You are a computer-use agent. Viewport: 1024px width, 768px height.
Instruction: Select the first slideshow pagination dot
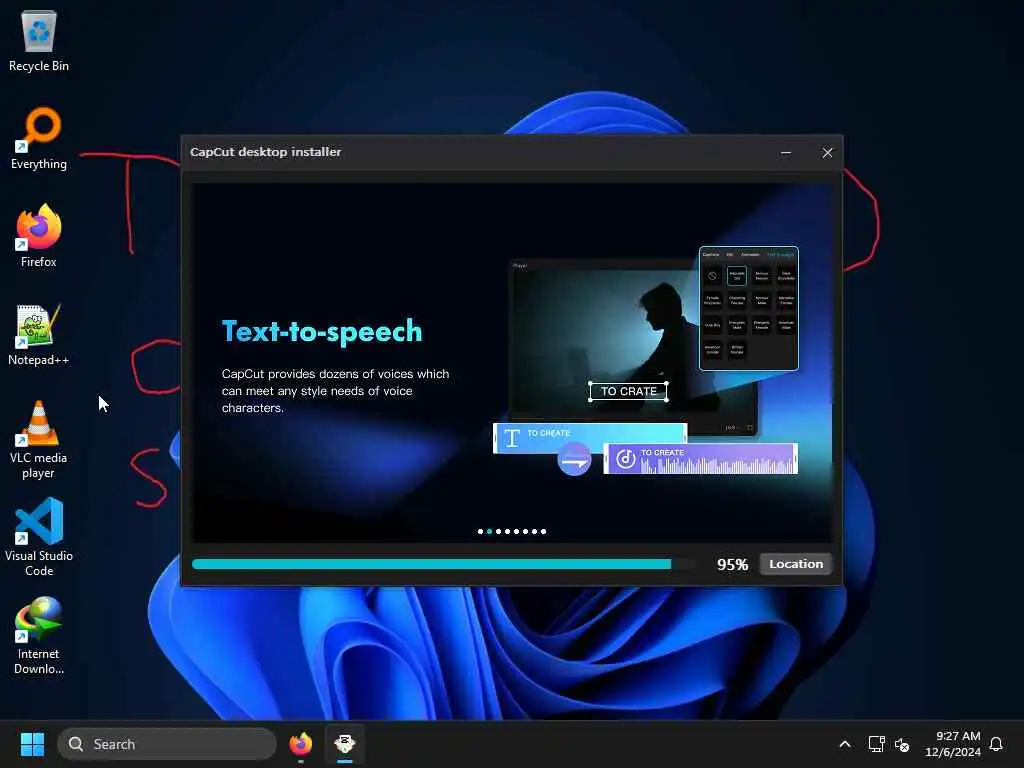click(481, 532)
